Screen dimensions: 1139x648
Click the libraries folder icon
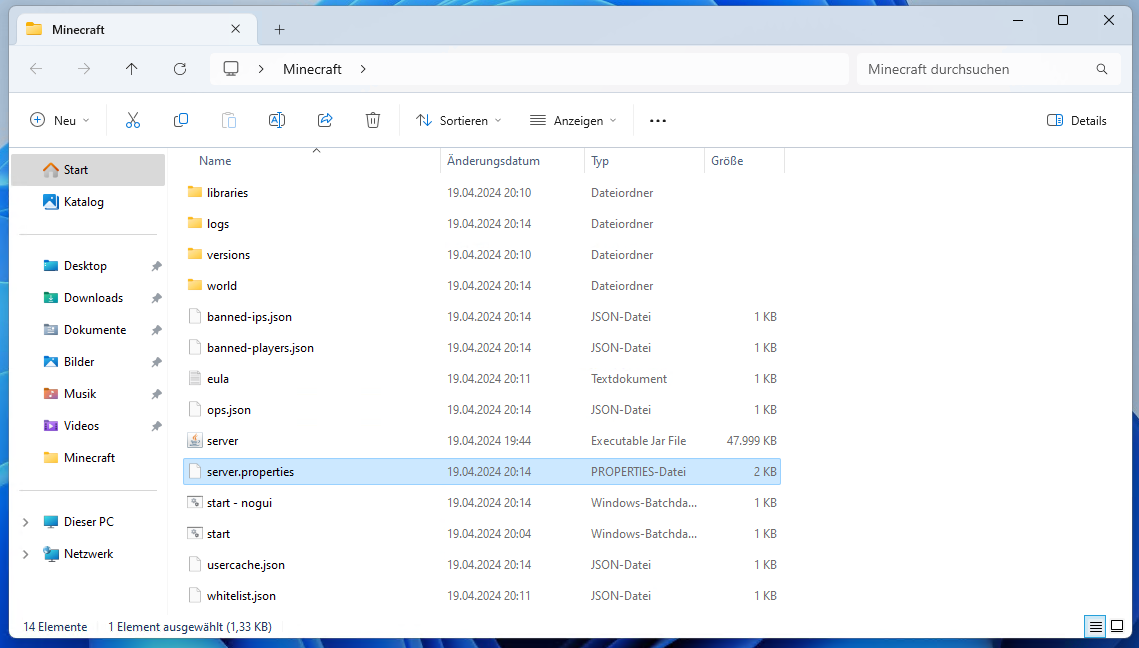point(195,192)
